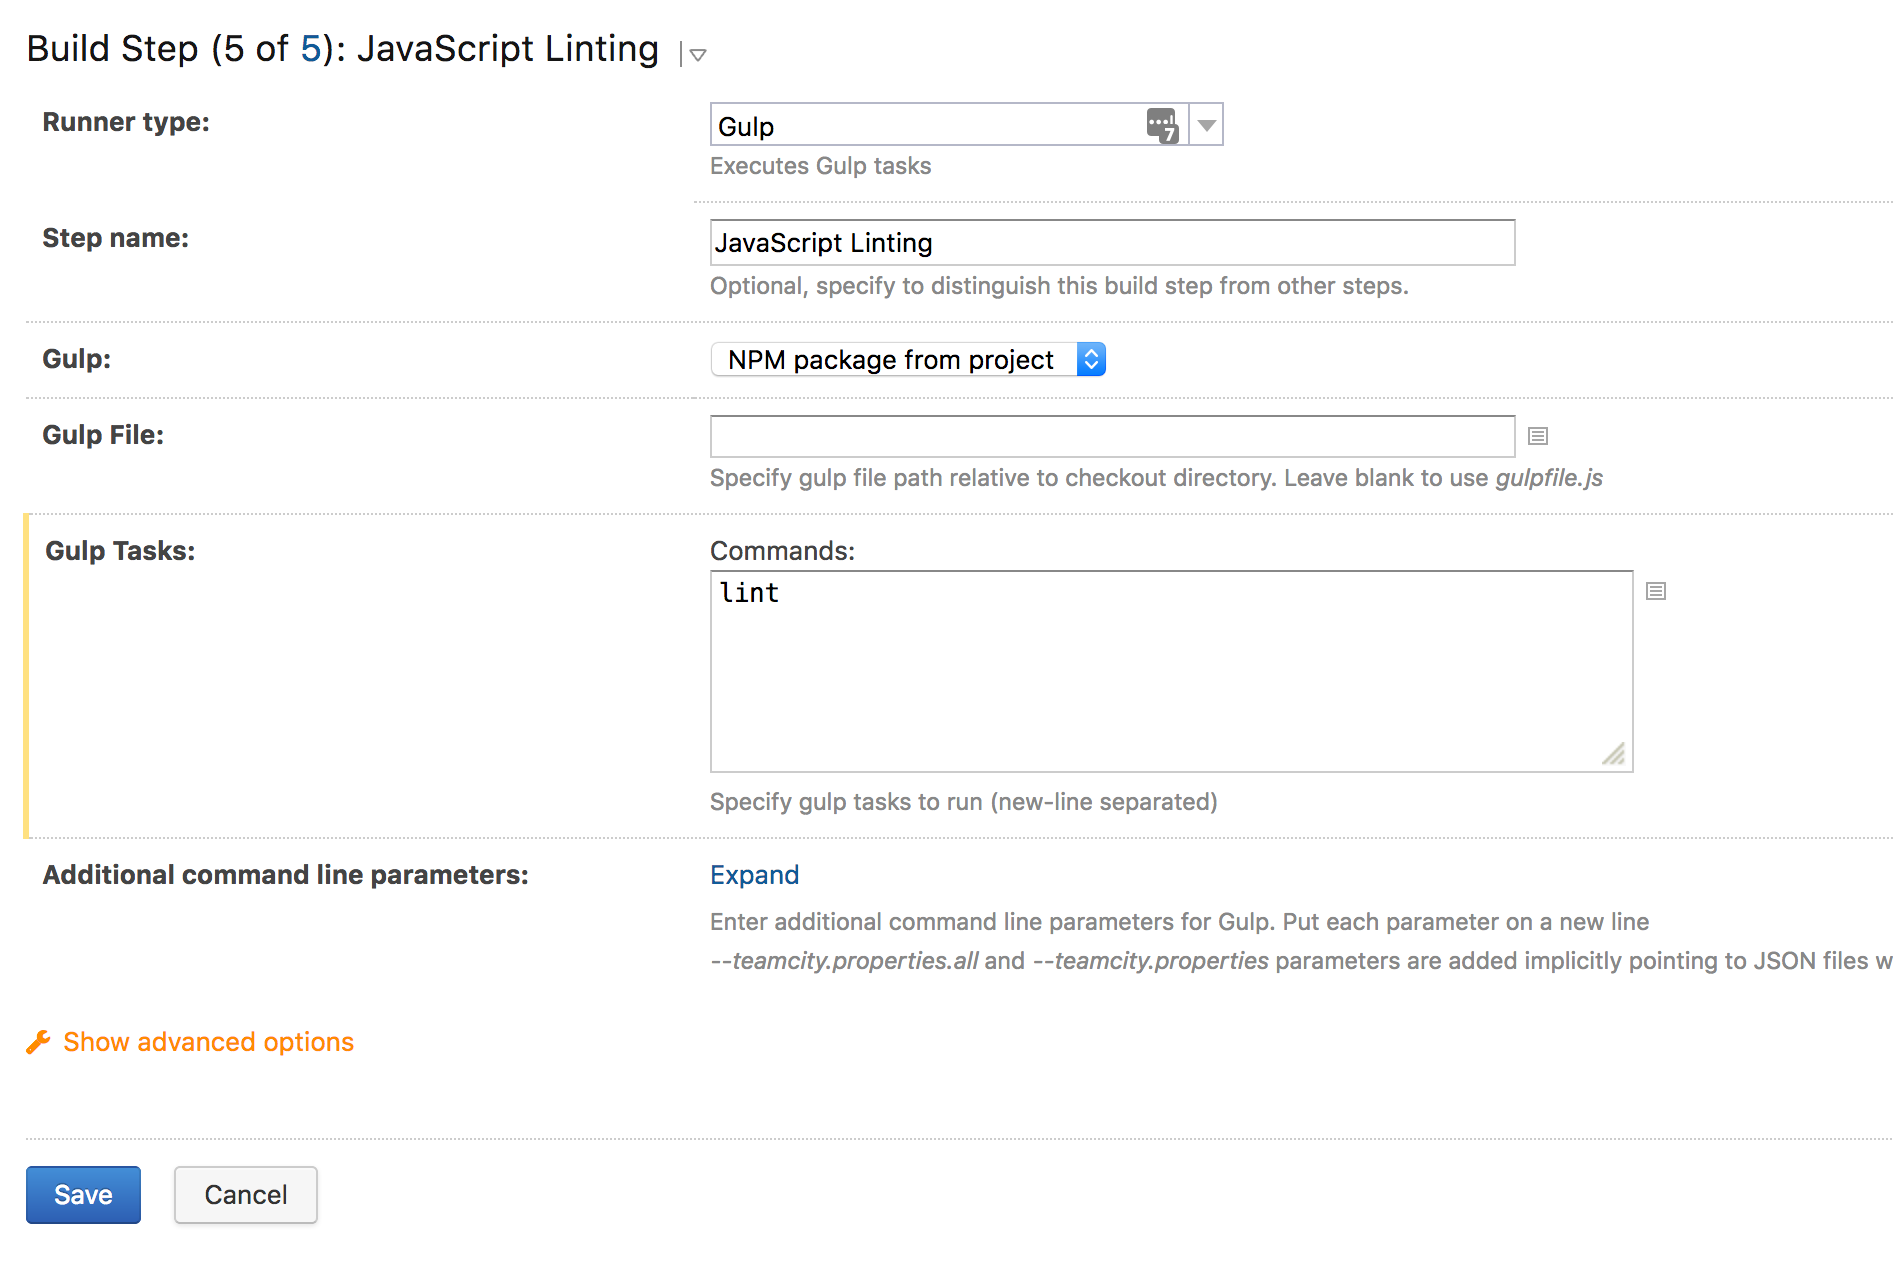
Task: Open the build step title dropdown triangle
Action: tap(698, 55)
